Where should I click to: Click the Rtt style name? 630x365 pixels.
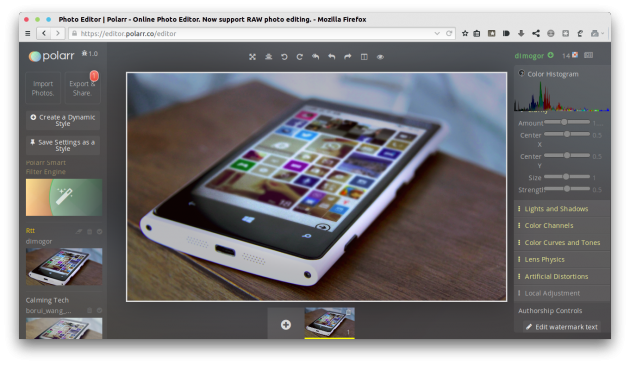pos(31,231)
